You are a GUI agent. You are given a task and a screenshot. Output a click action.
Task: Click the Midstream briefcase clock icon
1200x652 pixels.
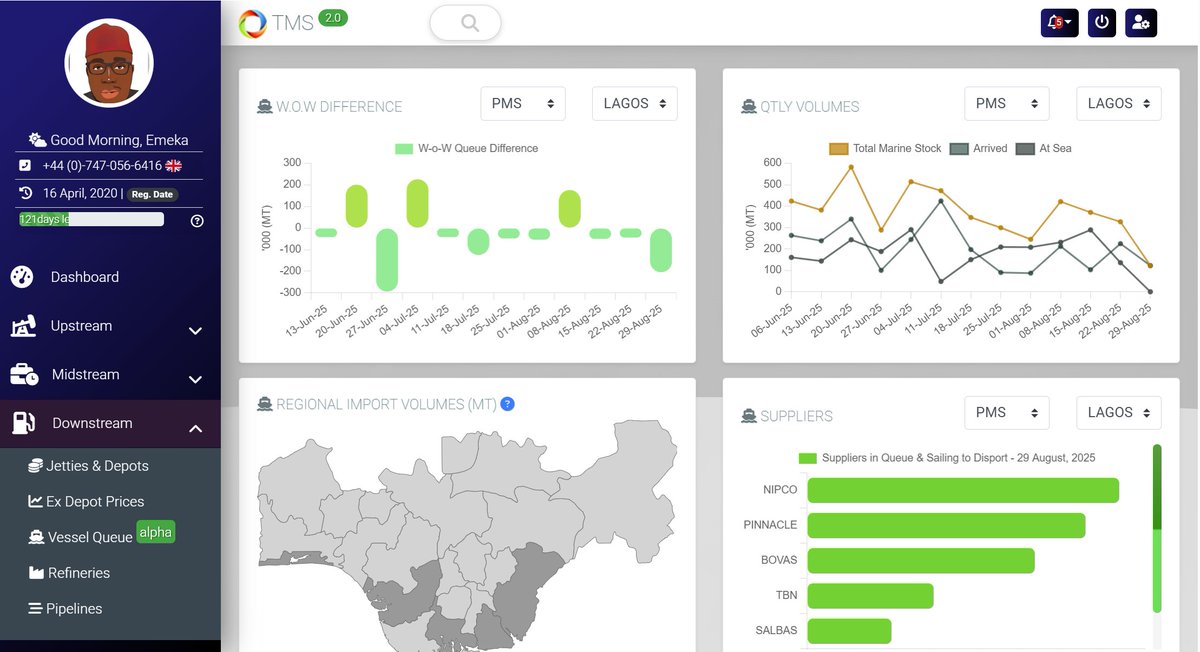pos(24,375)
